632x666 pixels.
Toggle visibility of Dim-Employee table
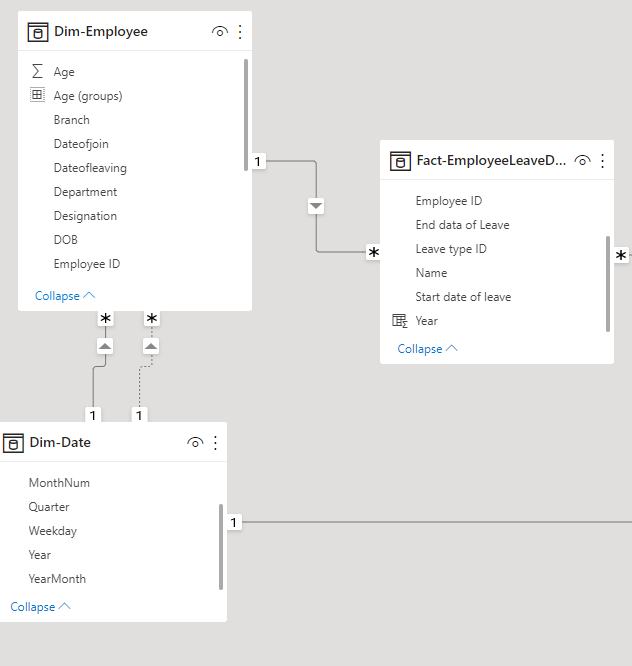point(220,32)
